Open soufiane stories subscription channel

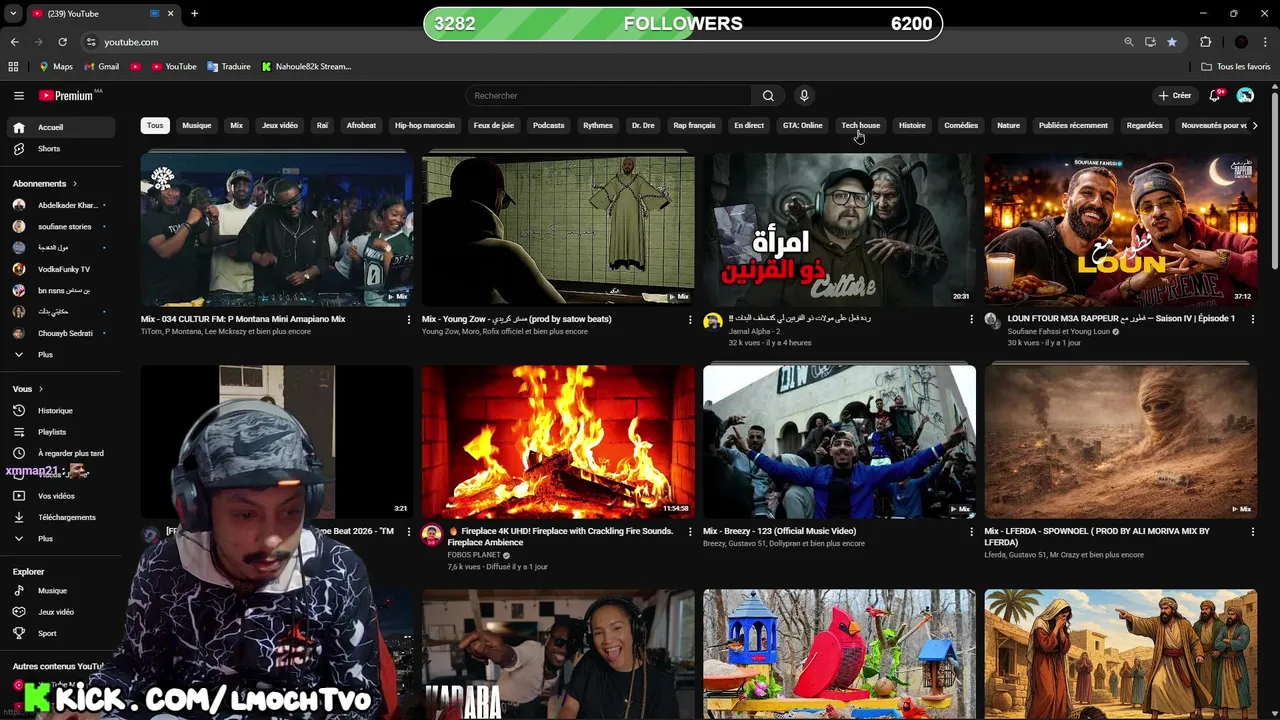pyautogui.click(x=62, y=227)
